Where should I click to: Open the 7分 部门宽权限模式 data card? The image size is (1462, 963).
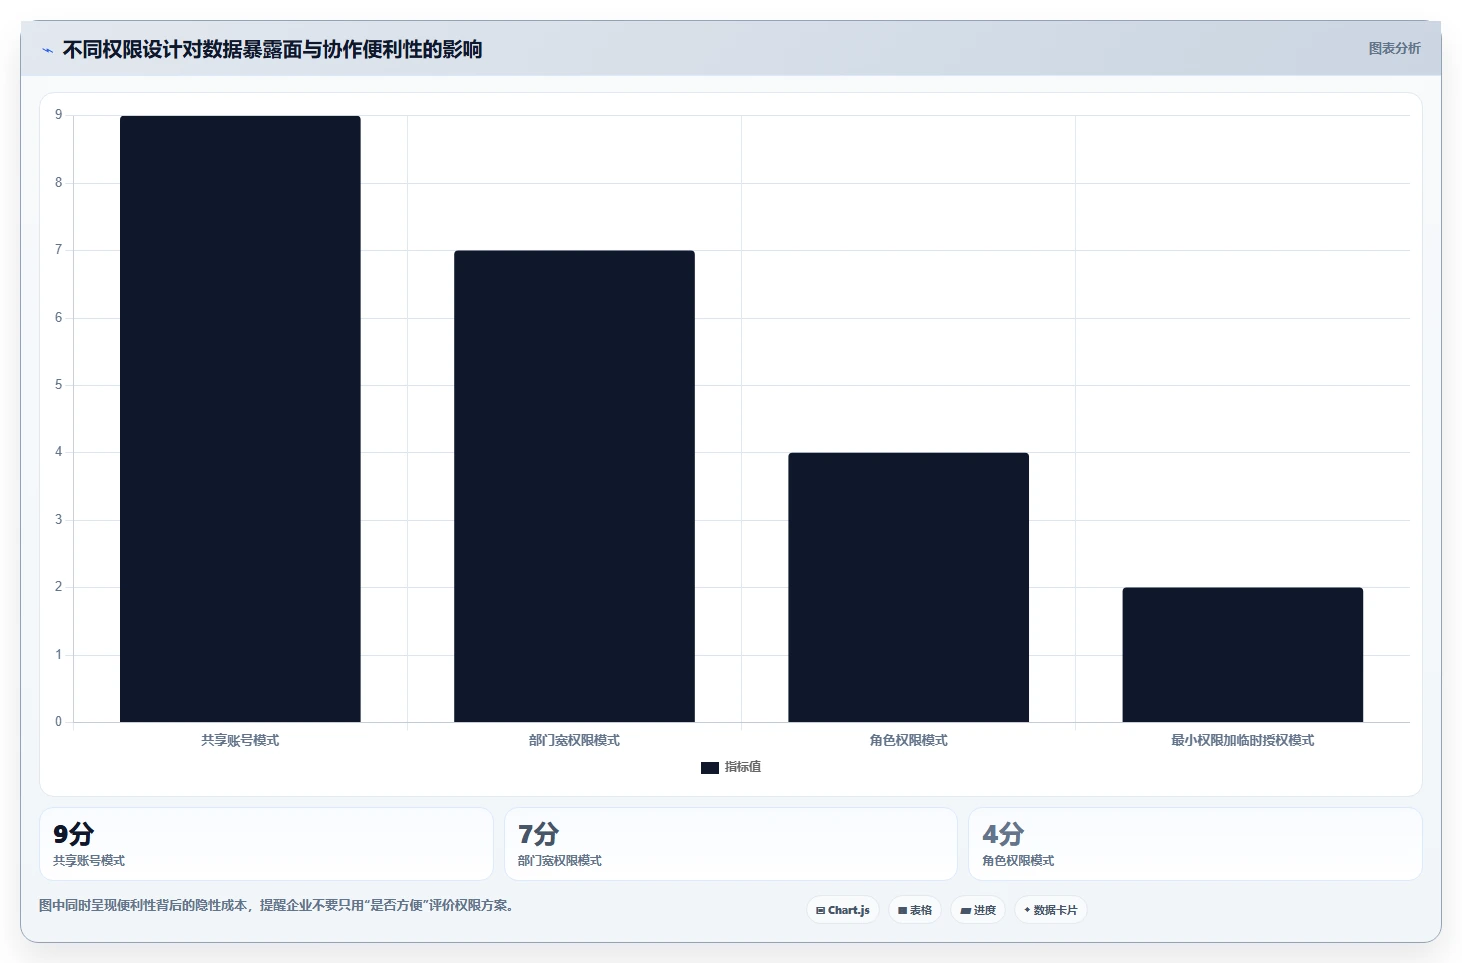tap(731, 844)
